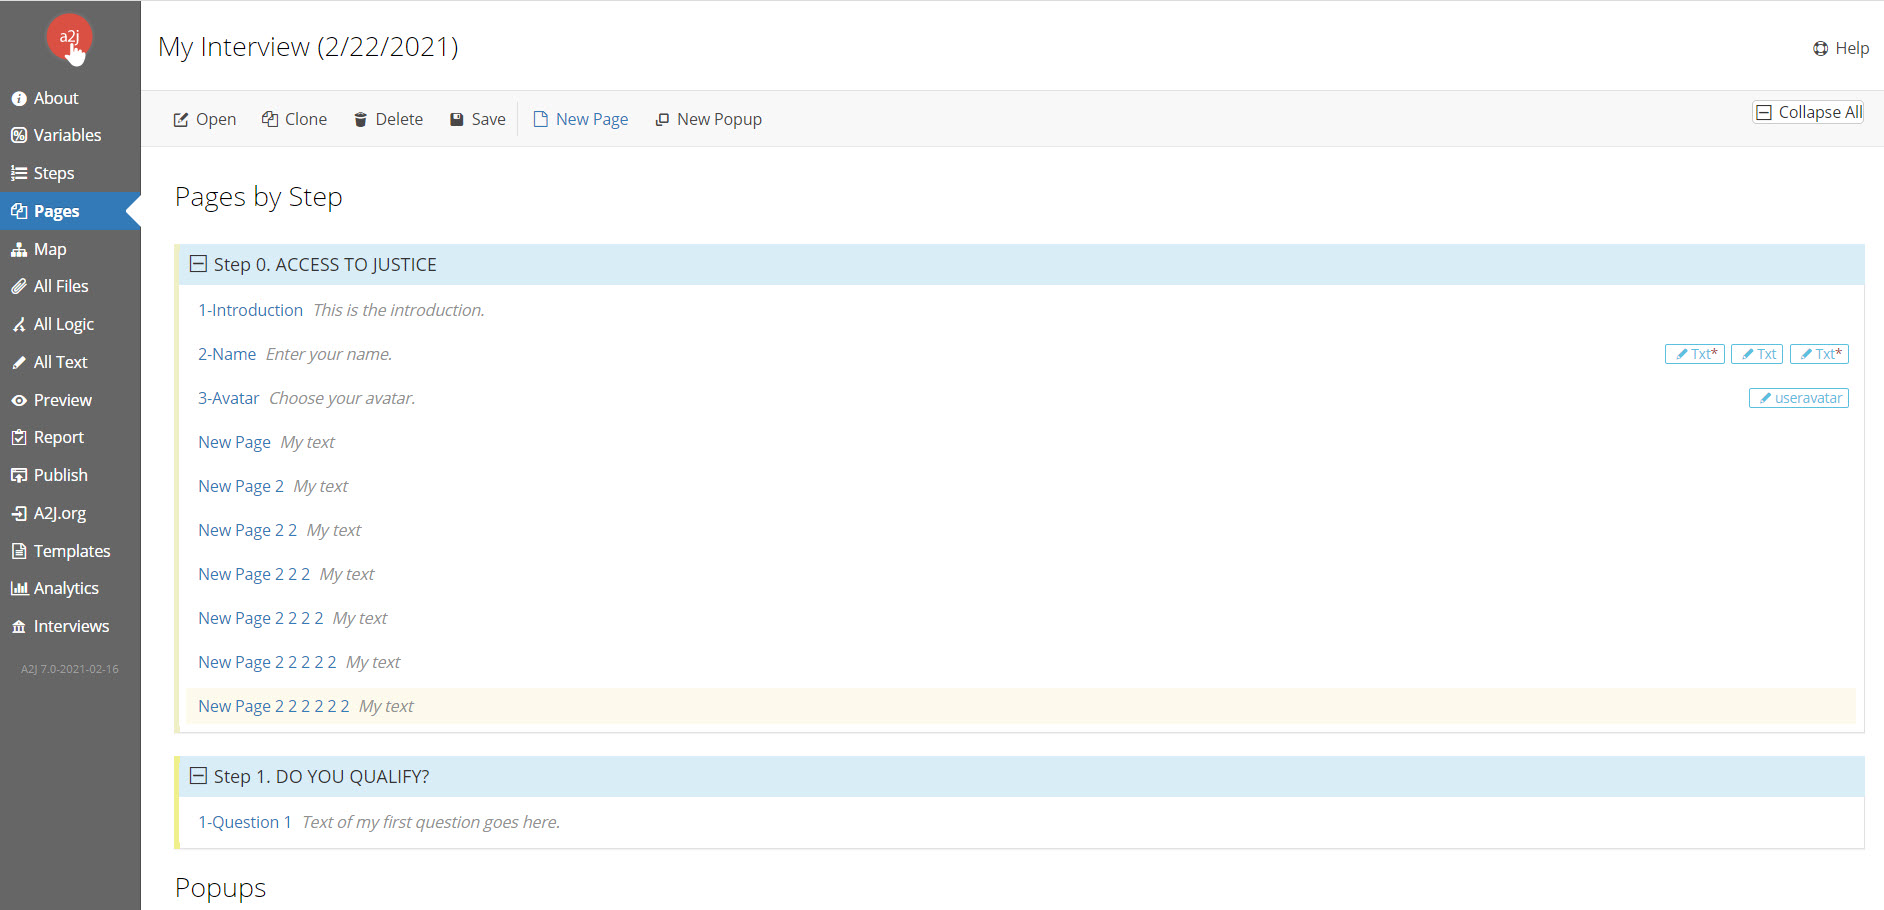1884x910 pixels.
Task: Switch to the Steps tab
Action: (x=53, y=173)
